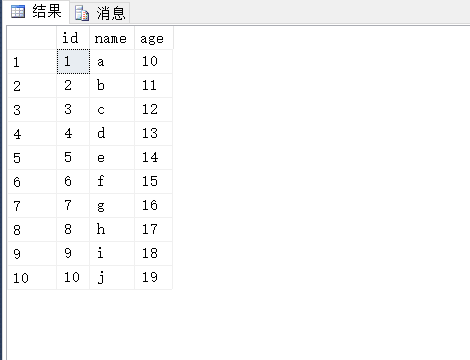The width and height of the screenshot is (470, 360).
Task: Click name cell 'a'
Action: click(112, 62)
